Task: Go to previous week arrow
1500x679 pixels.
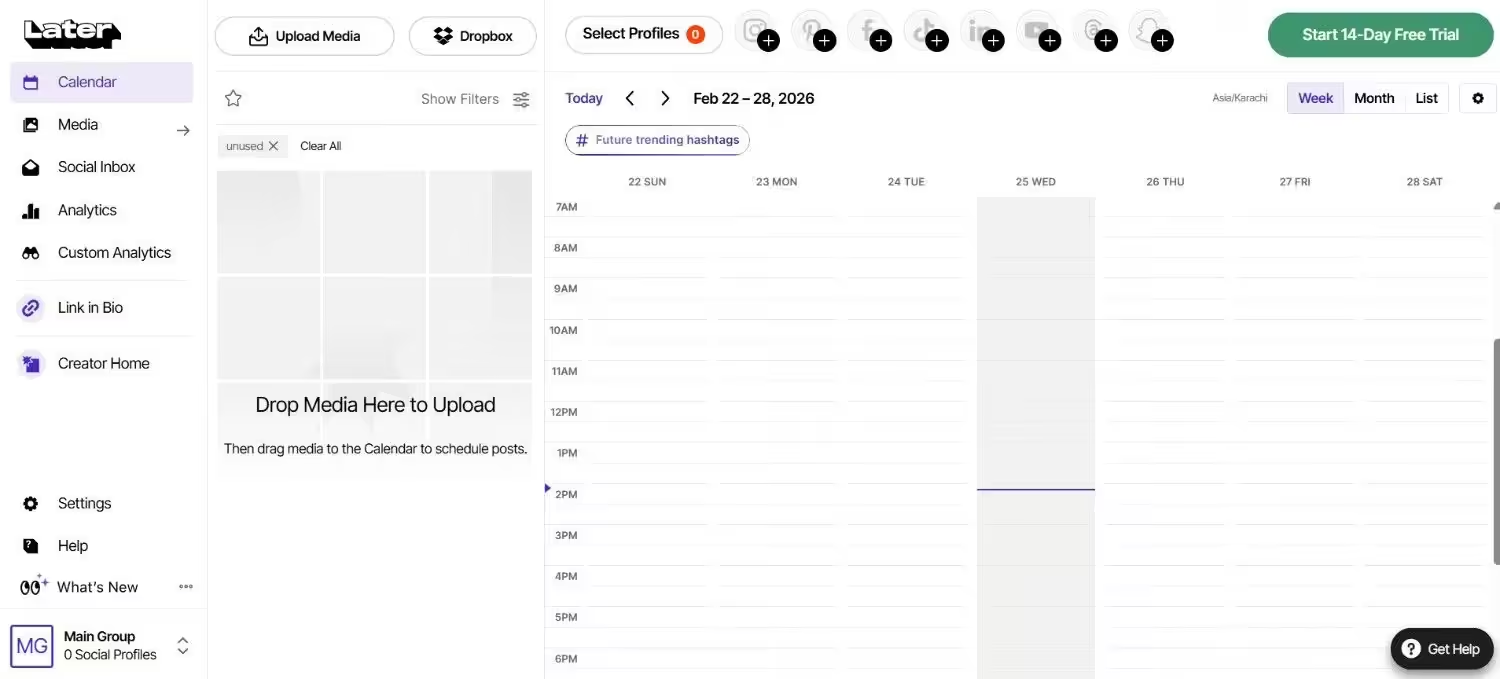Action: click(629, 98)
